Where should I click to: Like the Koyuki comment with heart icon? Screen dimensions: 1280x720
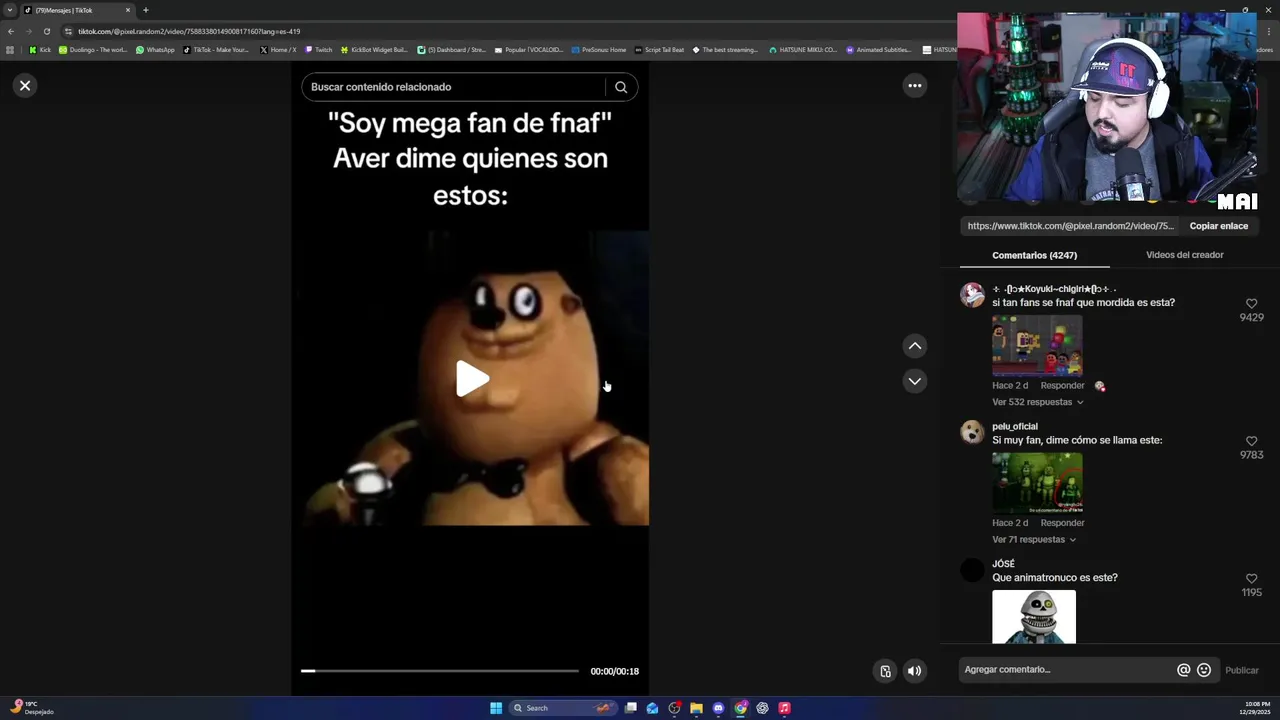point(1251,303)
